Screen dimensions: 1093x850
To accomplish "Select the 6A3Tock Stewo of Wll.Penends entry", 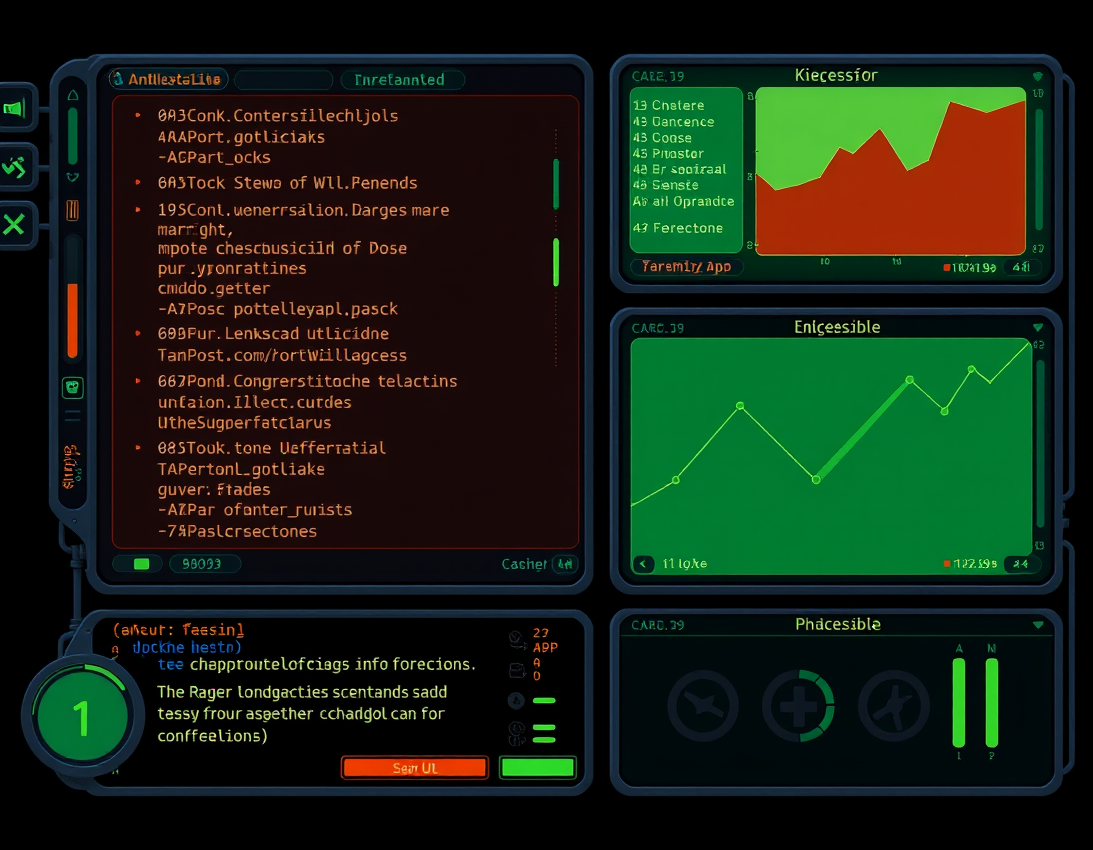I will click(x=287, y=183).
